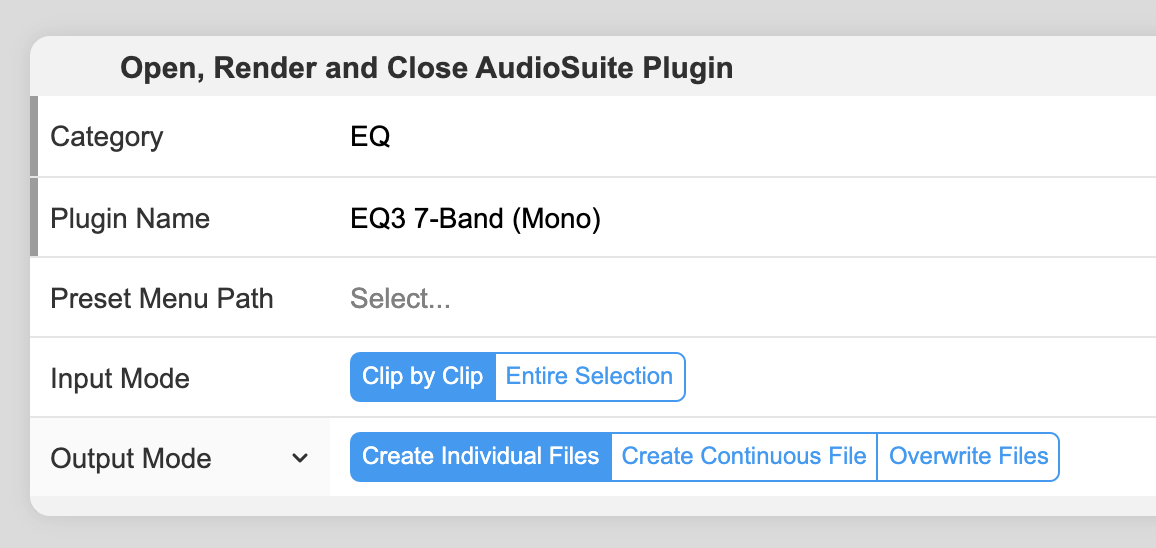
Task: Choose Create Individual Files output mode
Action: (480, 457)
